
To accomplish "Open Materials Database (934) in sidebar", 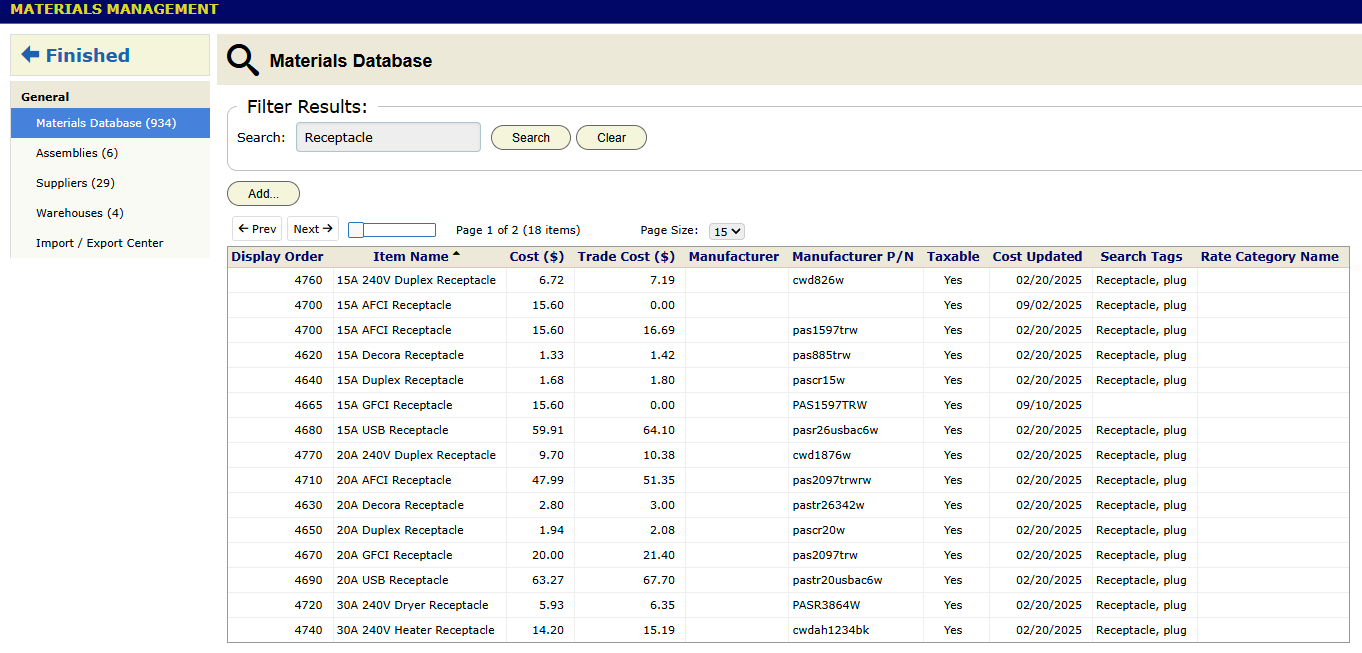I will click(110, 123).
